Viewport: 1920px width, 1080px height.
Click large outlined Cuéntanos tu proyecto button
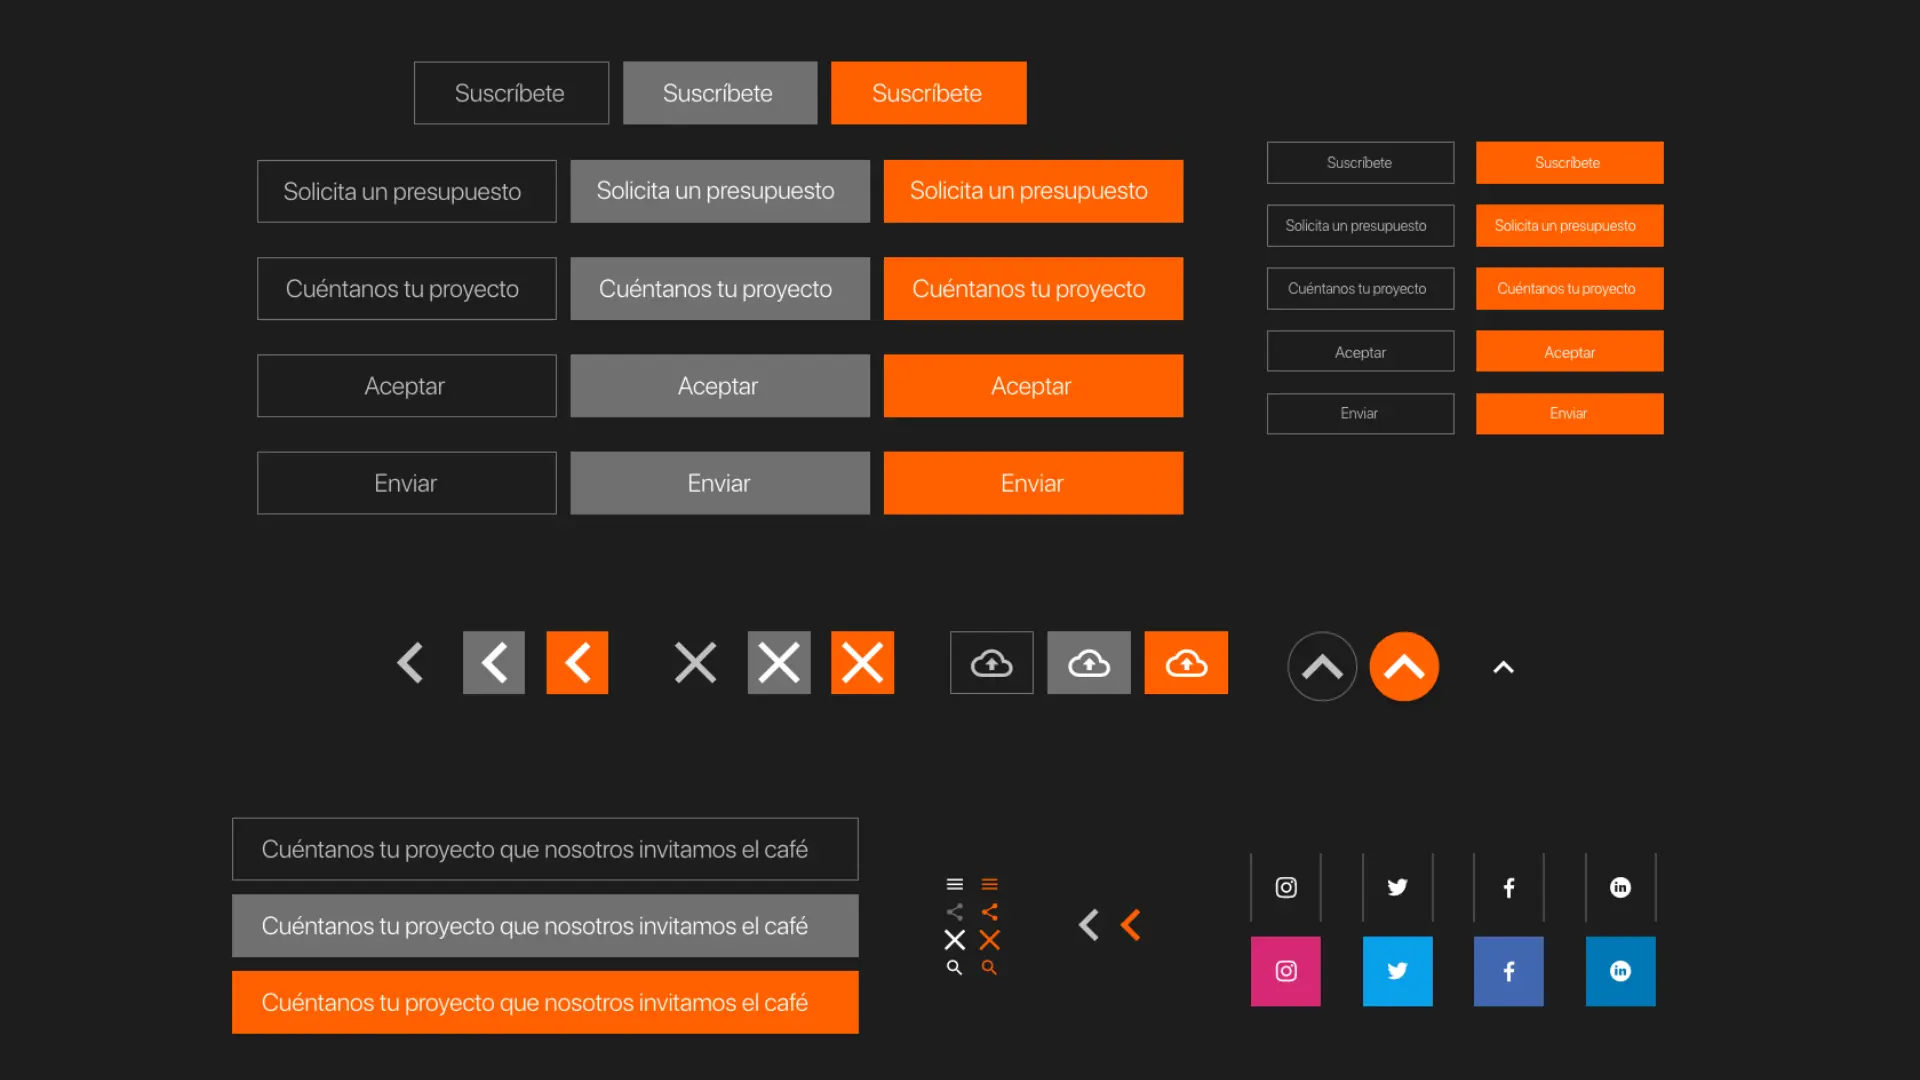click(x=406, y=289)
